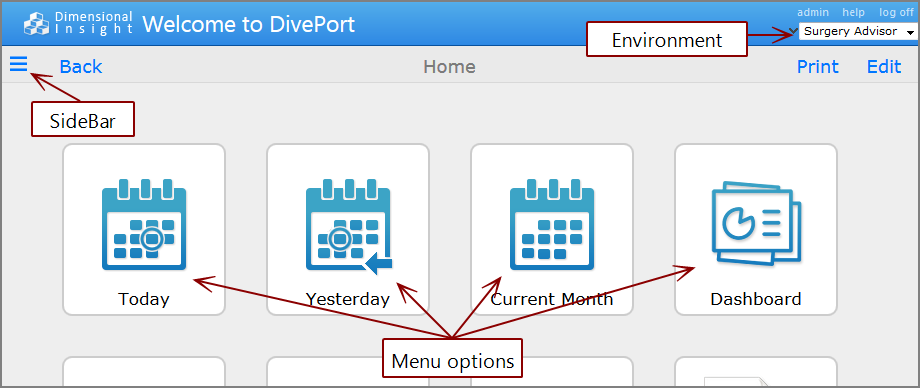Edit the Home page
Viewport: 920px width, 388px height.
click(x=884, y=67)
